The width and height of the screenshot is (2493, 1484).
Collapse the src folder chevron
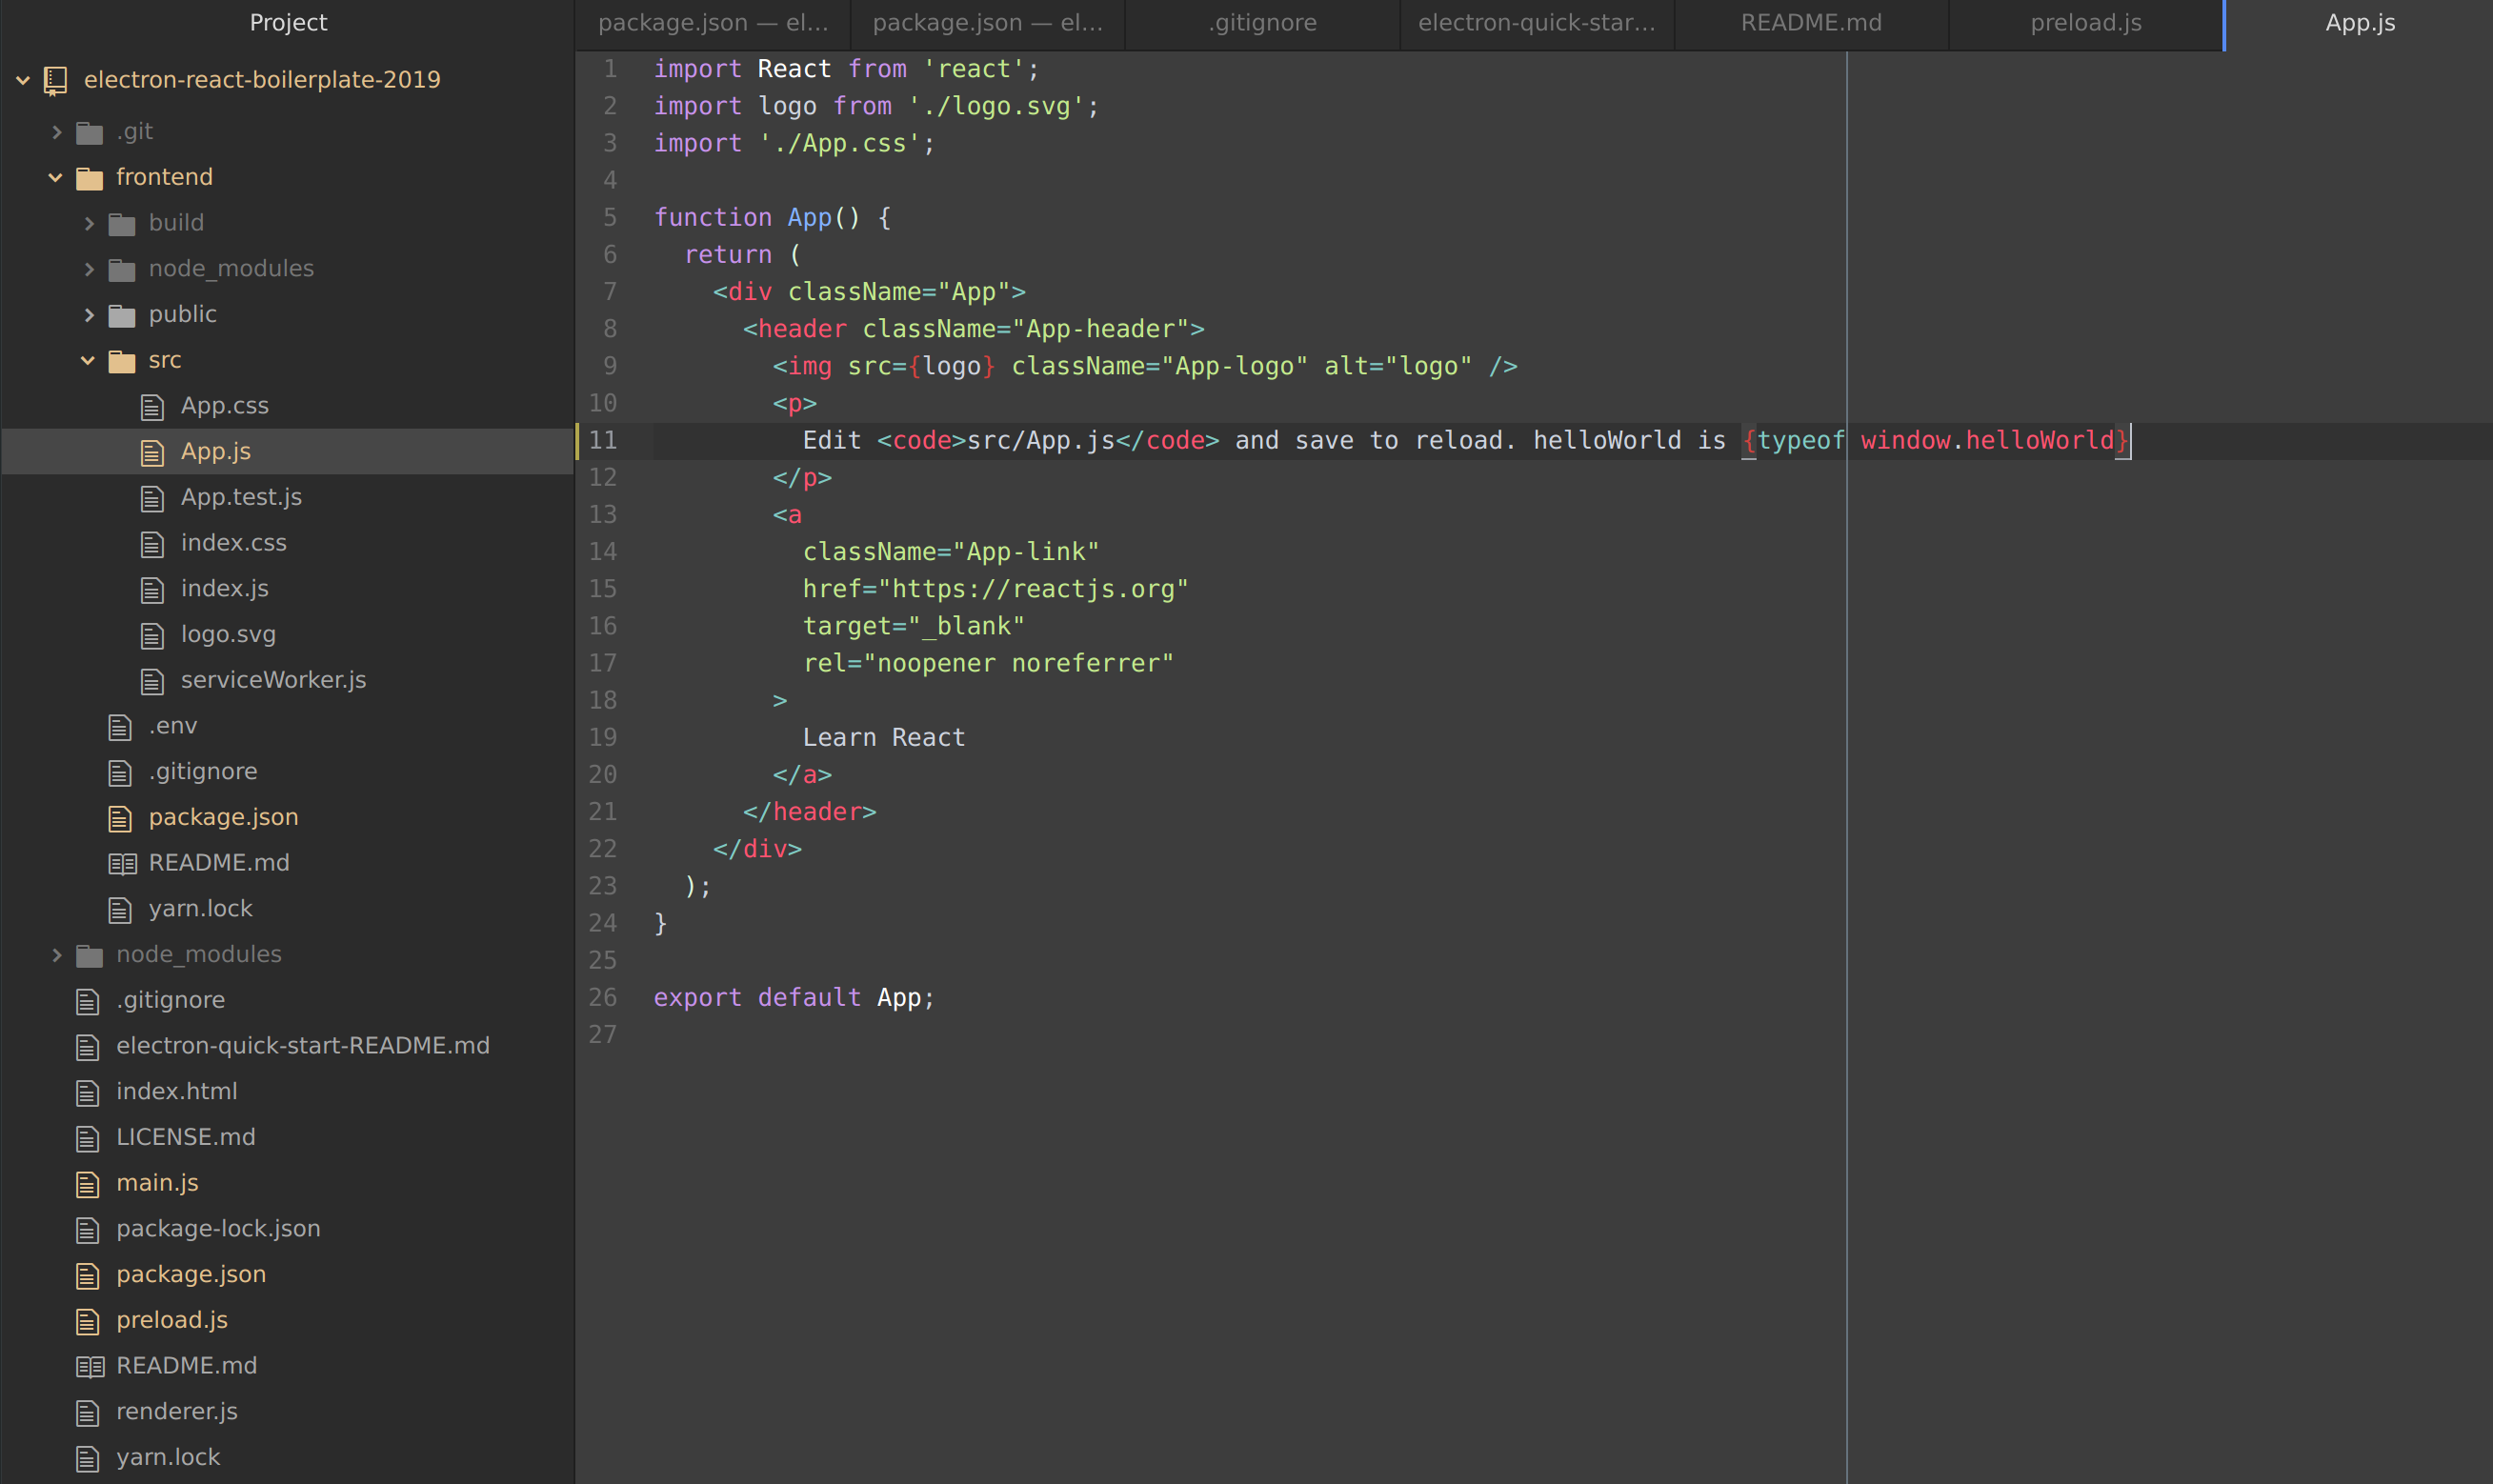(x=88, y=360)
